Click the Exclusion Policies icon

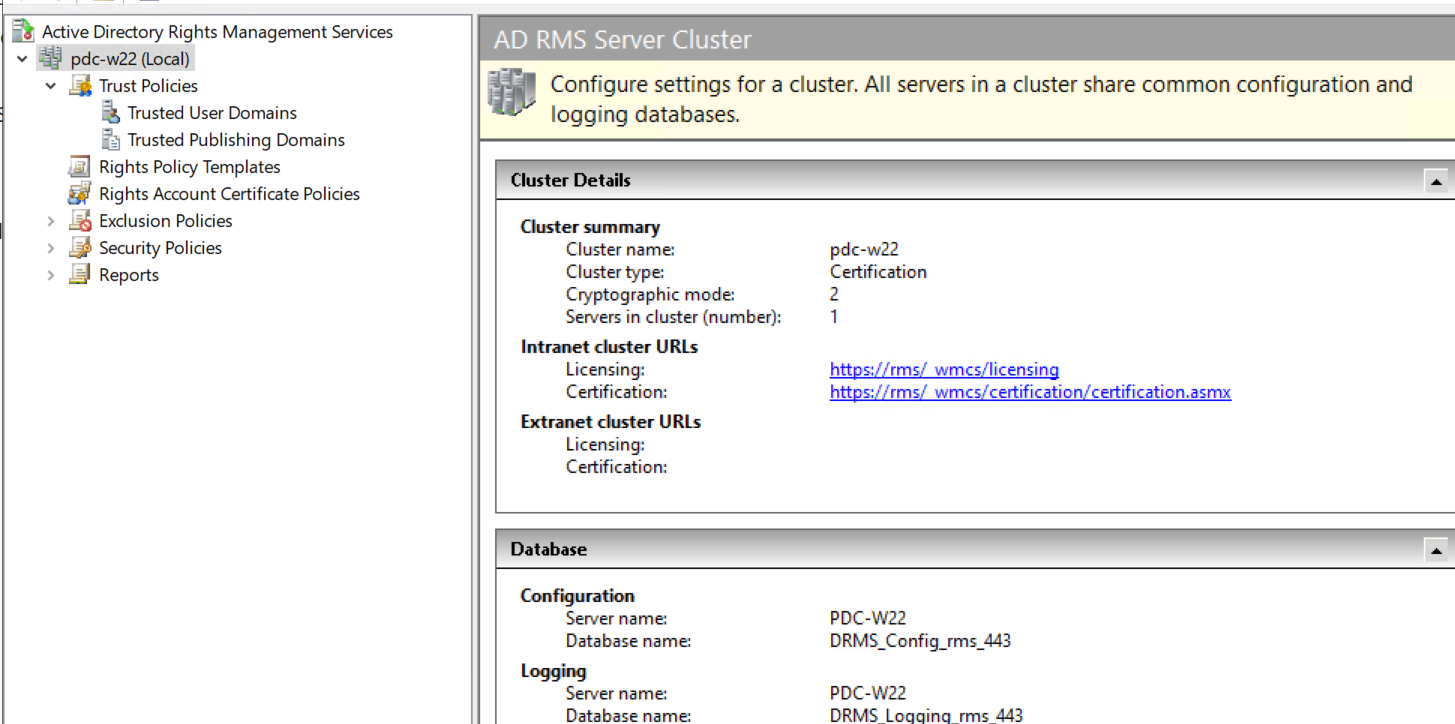(80, 221)
